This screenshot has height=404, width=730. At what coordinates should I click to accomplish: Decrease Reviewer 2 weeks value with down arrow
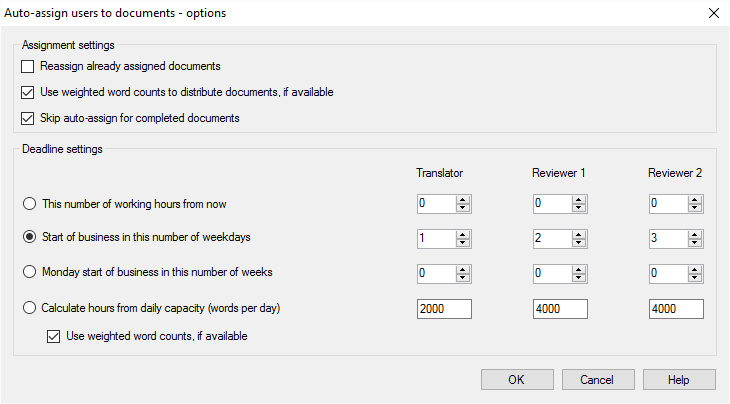[695, 277]
